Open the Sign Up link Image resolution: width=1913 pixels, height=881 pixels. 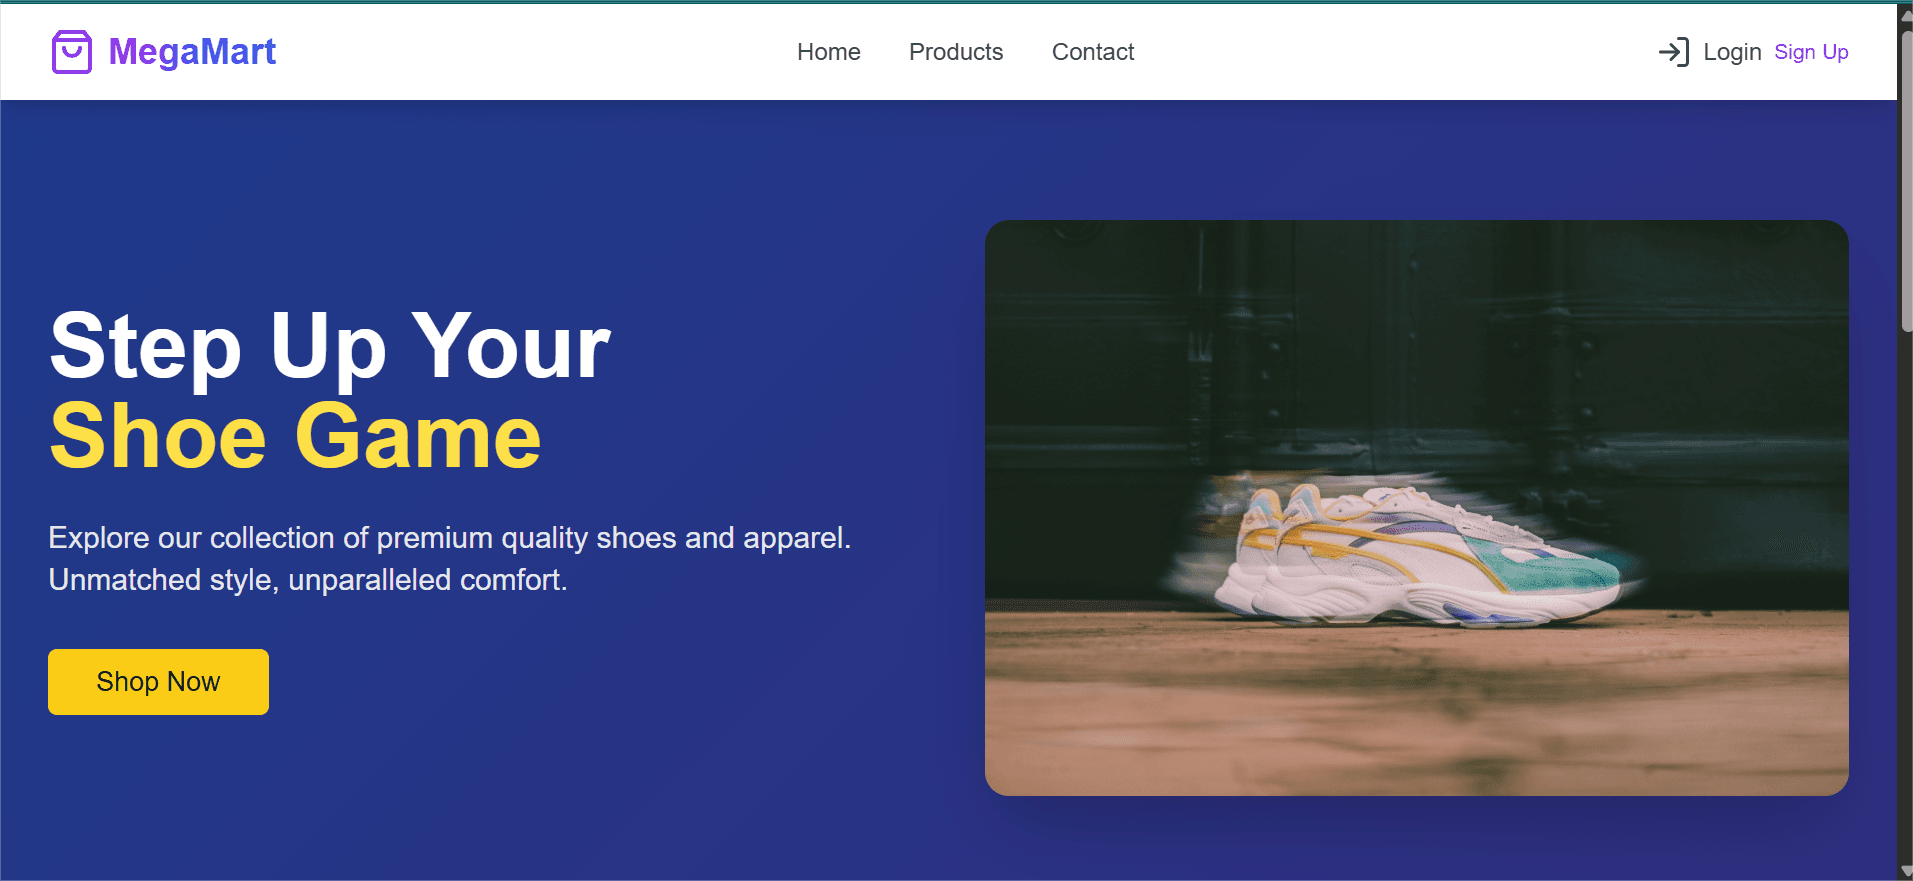[x=1810, y=52]
